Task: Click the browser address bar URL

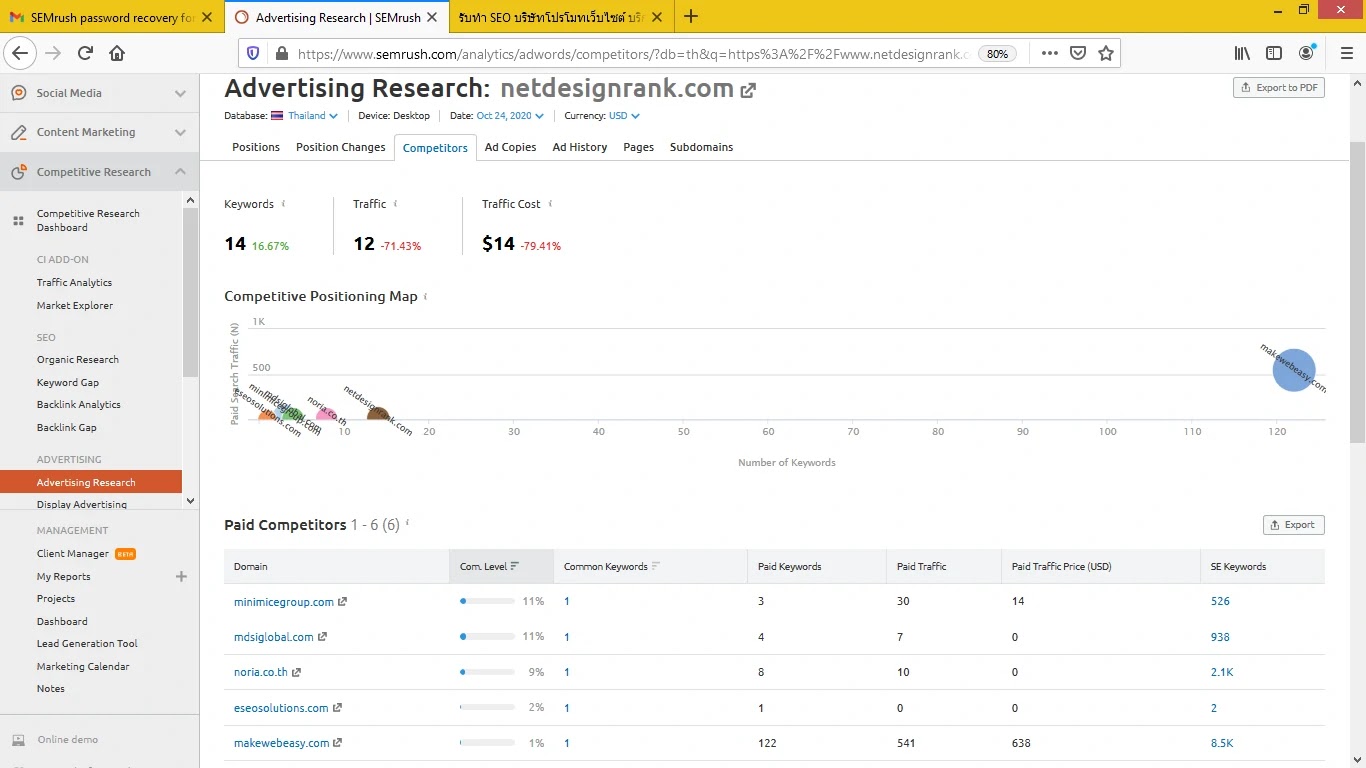Action: (x=634, y=54)
